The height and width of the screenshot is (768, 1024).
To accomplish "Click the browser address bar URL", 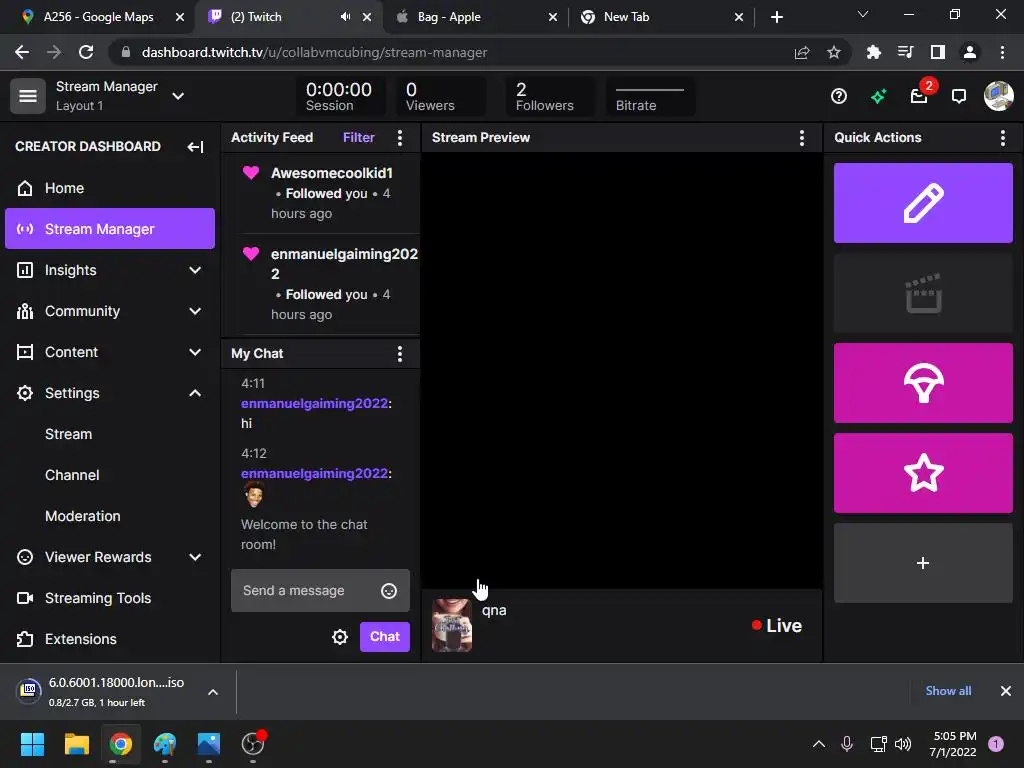I will [x=314, y=52].
